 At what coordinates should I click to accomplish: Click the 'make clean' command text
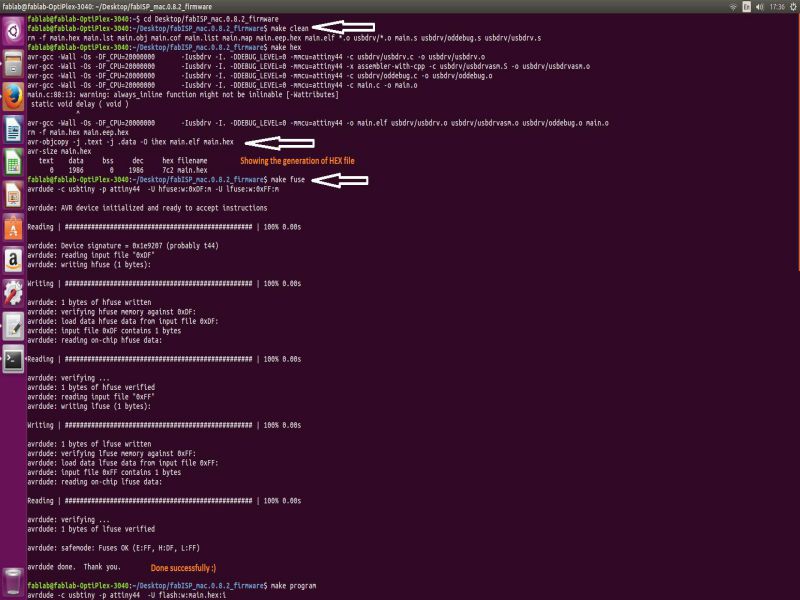(x=289, y=29)
